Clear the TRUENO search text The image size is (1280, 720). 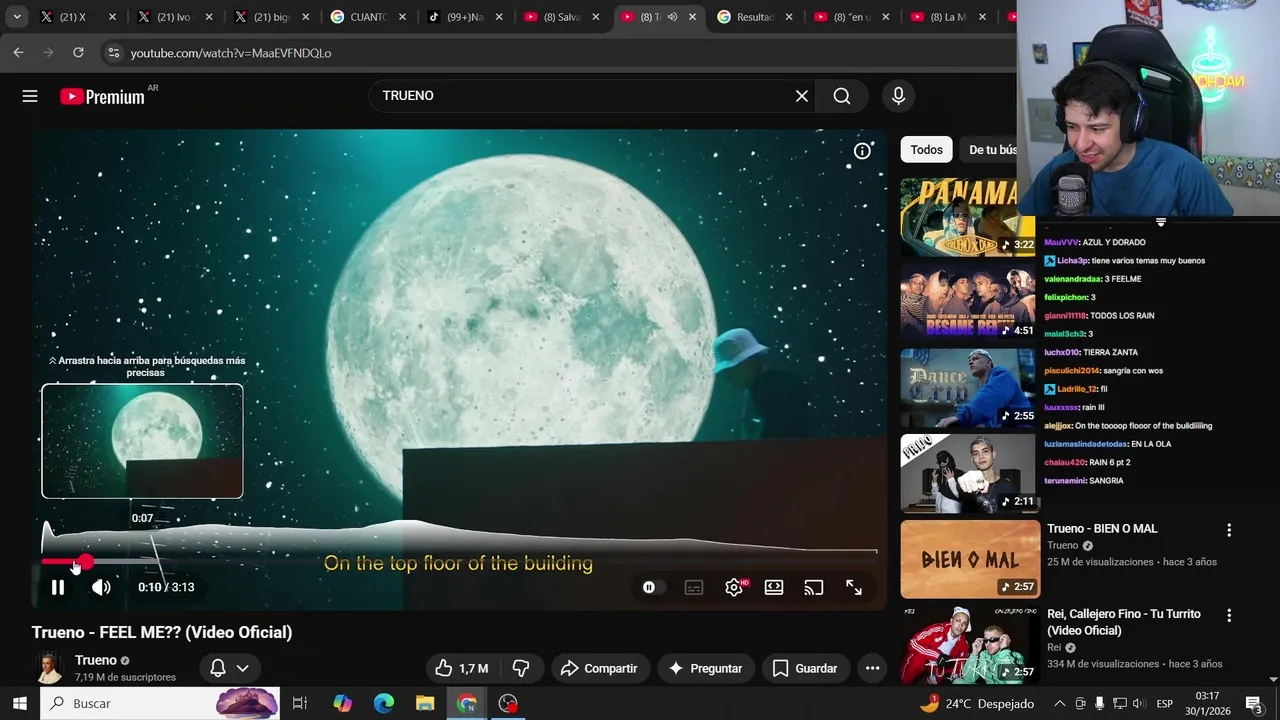801,96
